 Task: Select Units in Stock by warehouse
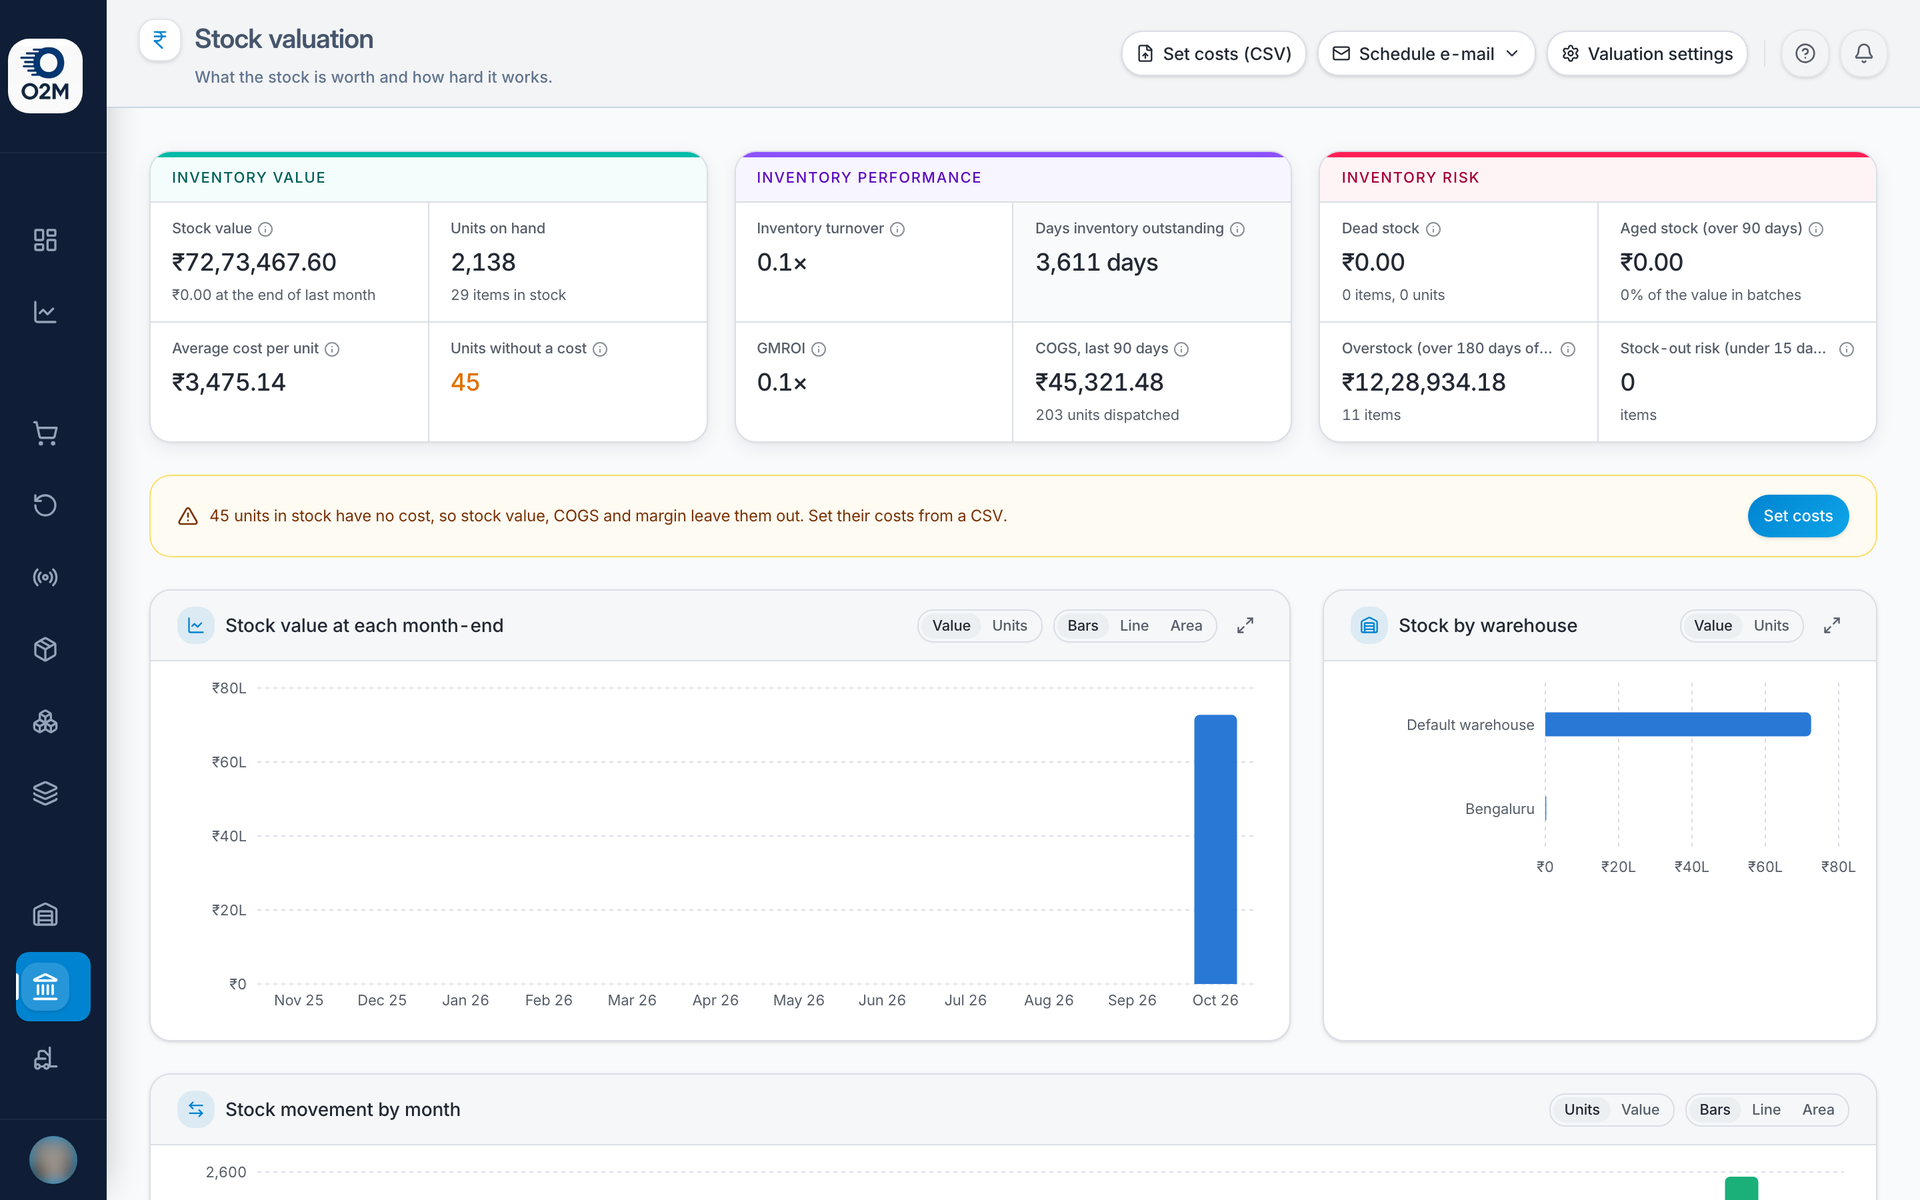pyautogui.click(x=1771, y=626)
